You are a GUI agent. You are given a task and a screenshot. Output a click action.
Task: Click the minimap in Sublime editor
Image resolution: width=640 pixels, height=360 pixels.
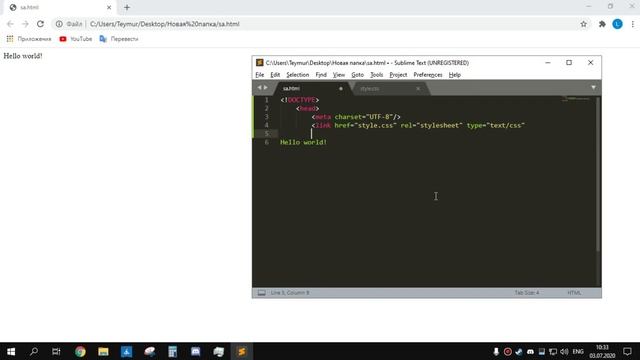[576, 98]
